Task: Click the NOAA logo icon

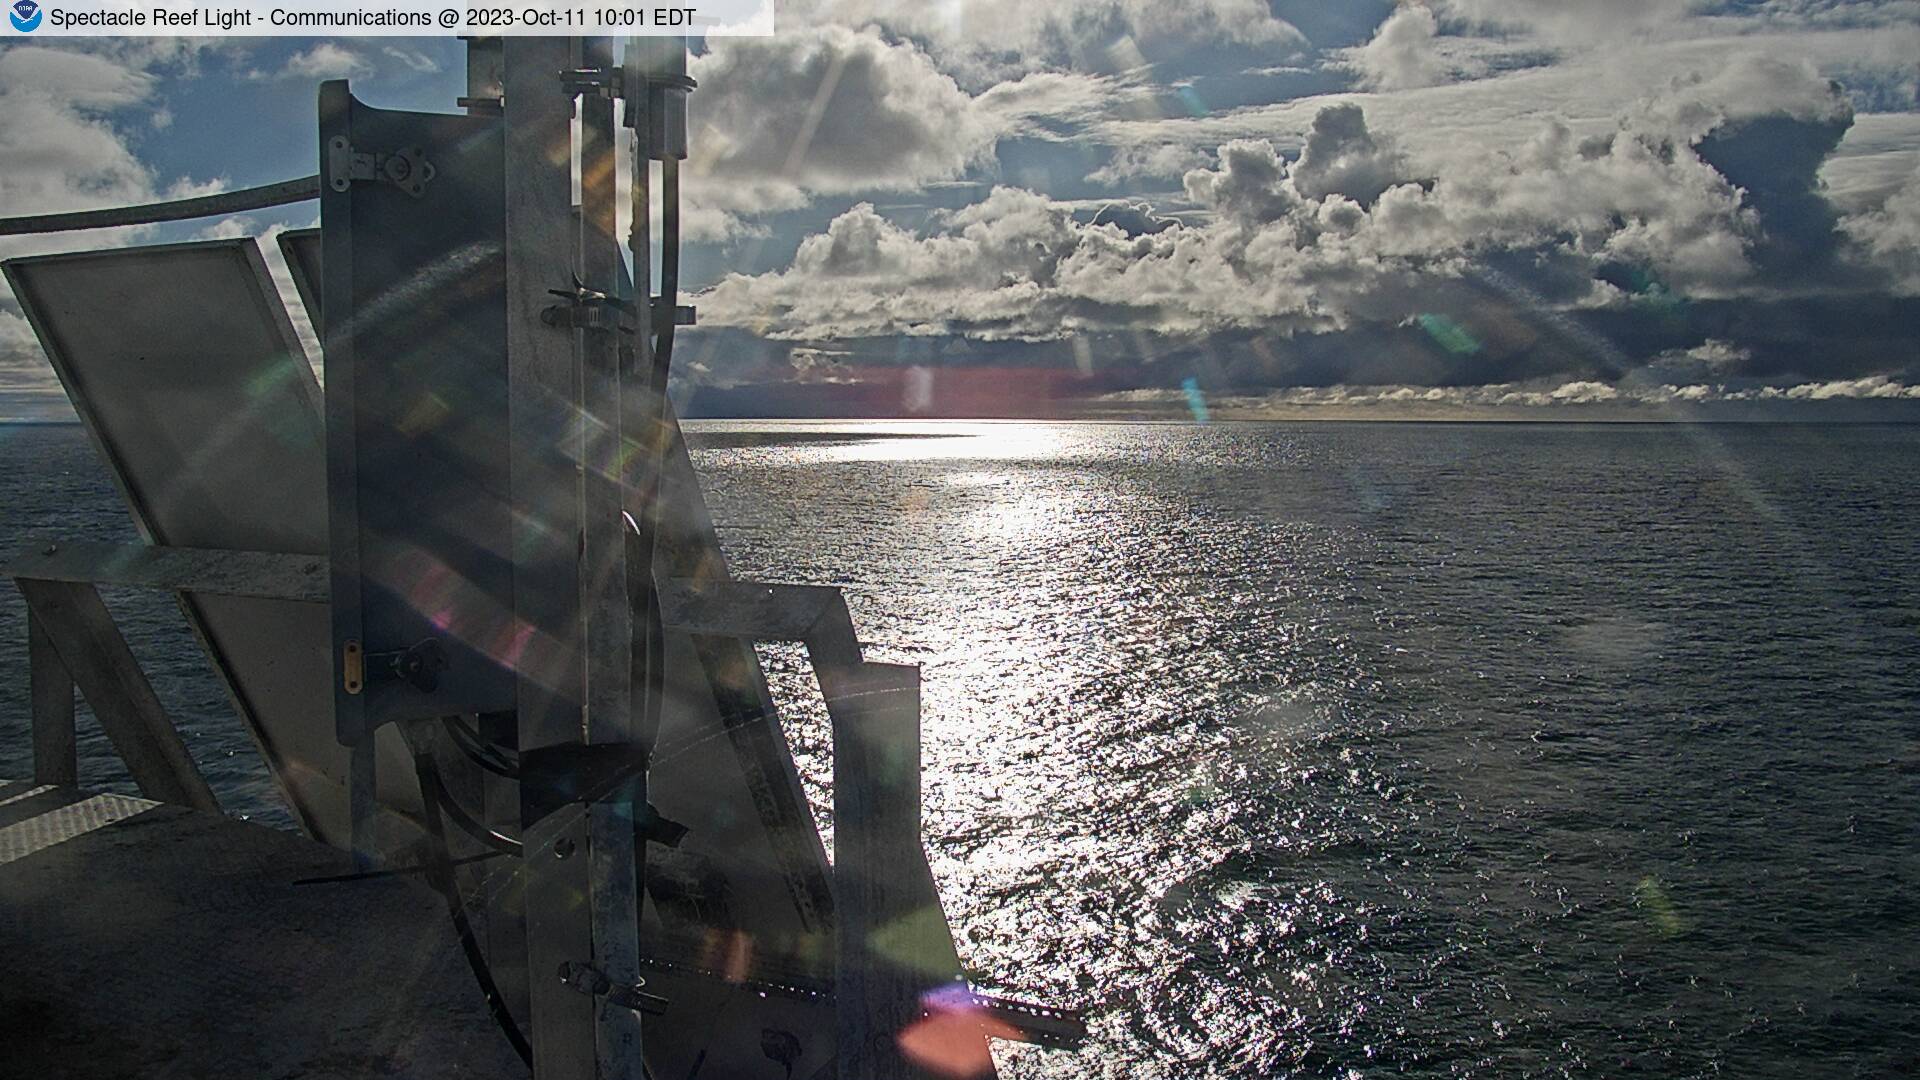Action: (x=25, y=17)
